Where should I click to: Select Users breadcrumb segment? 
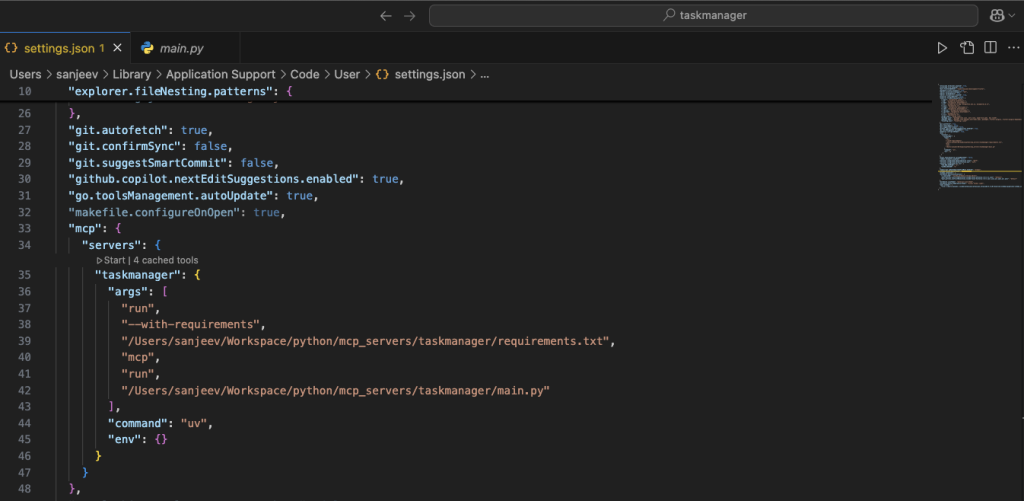25,74
